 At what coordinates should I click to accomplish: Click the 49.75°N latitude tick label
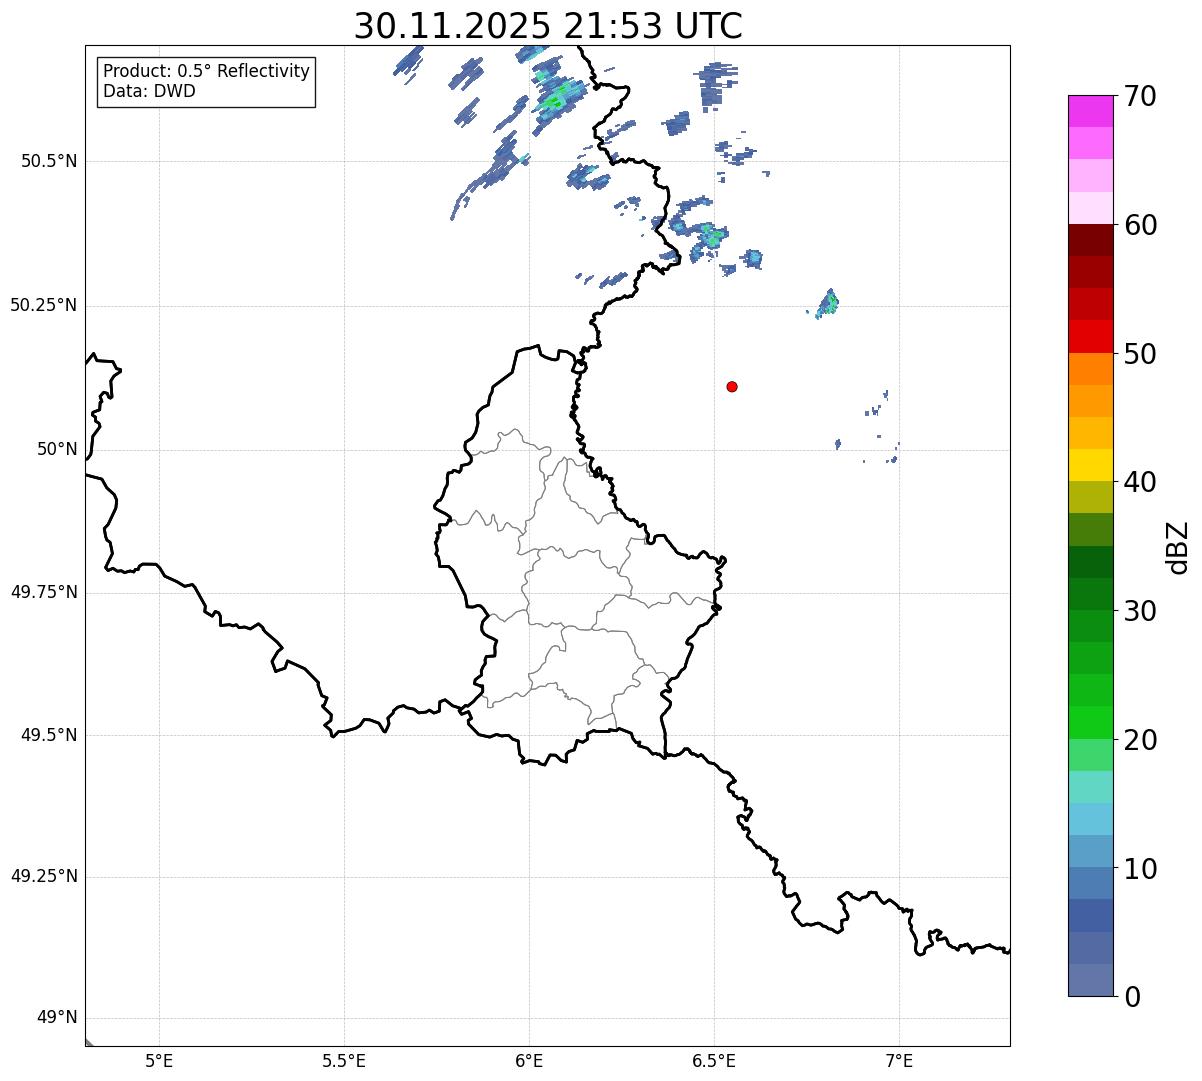point(43,593)
